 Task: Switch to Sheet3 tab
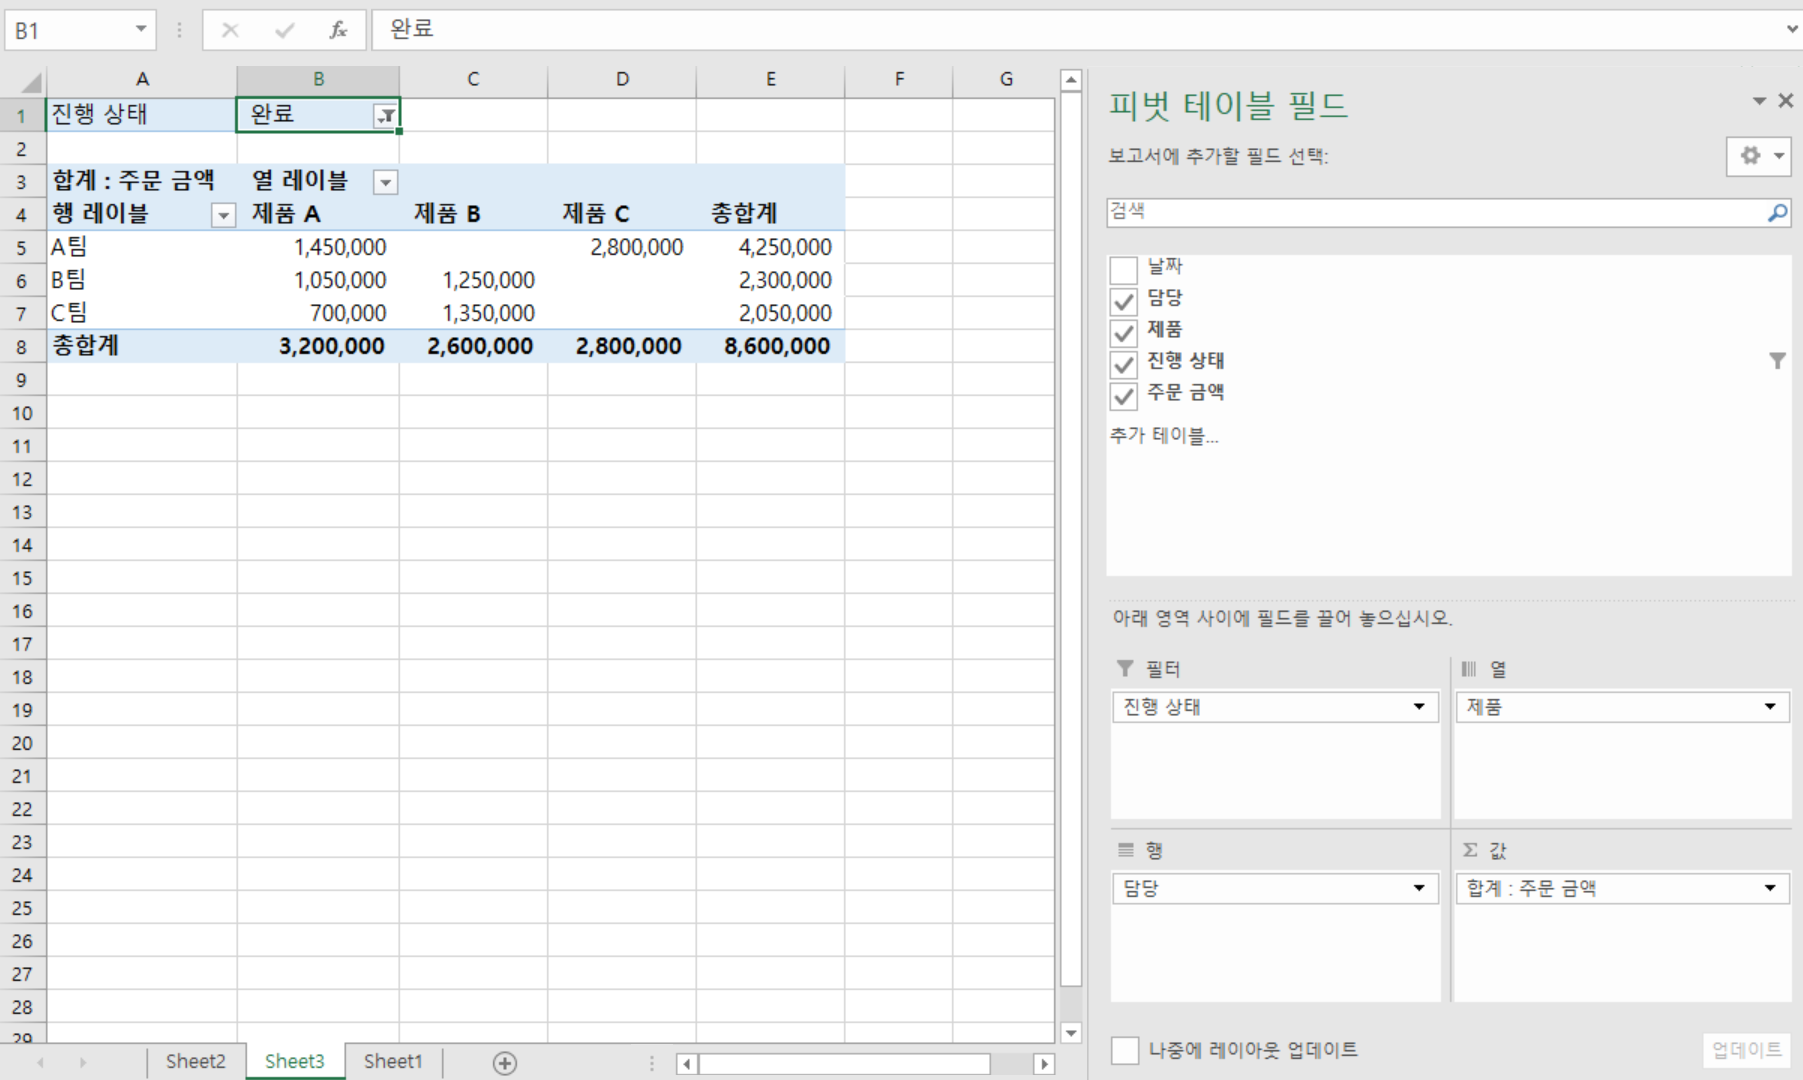(x=294, y=1062)
